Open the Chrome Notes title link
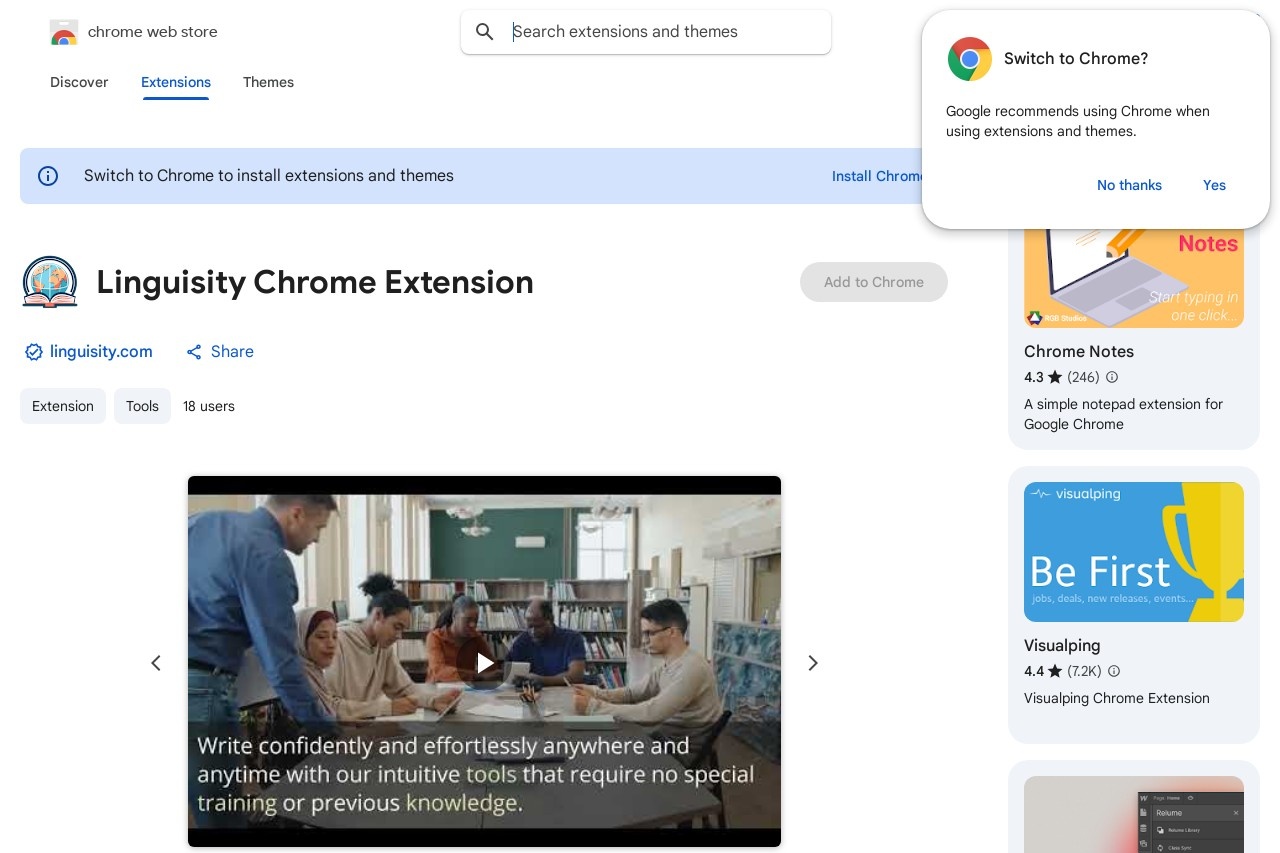The height and width of the screenshot is (853, 1280). (x=1079, y=352)
